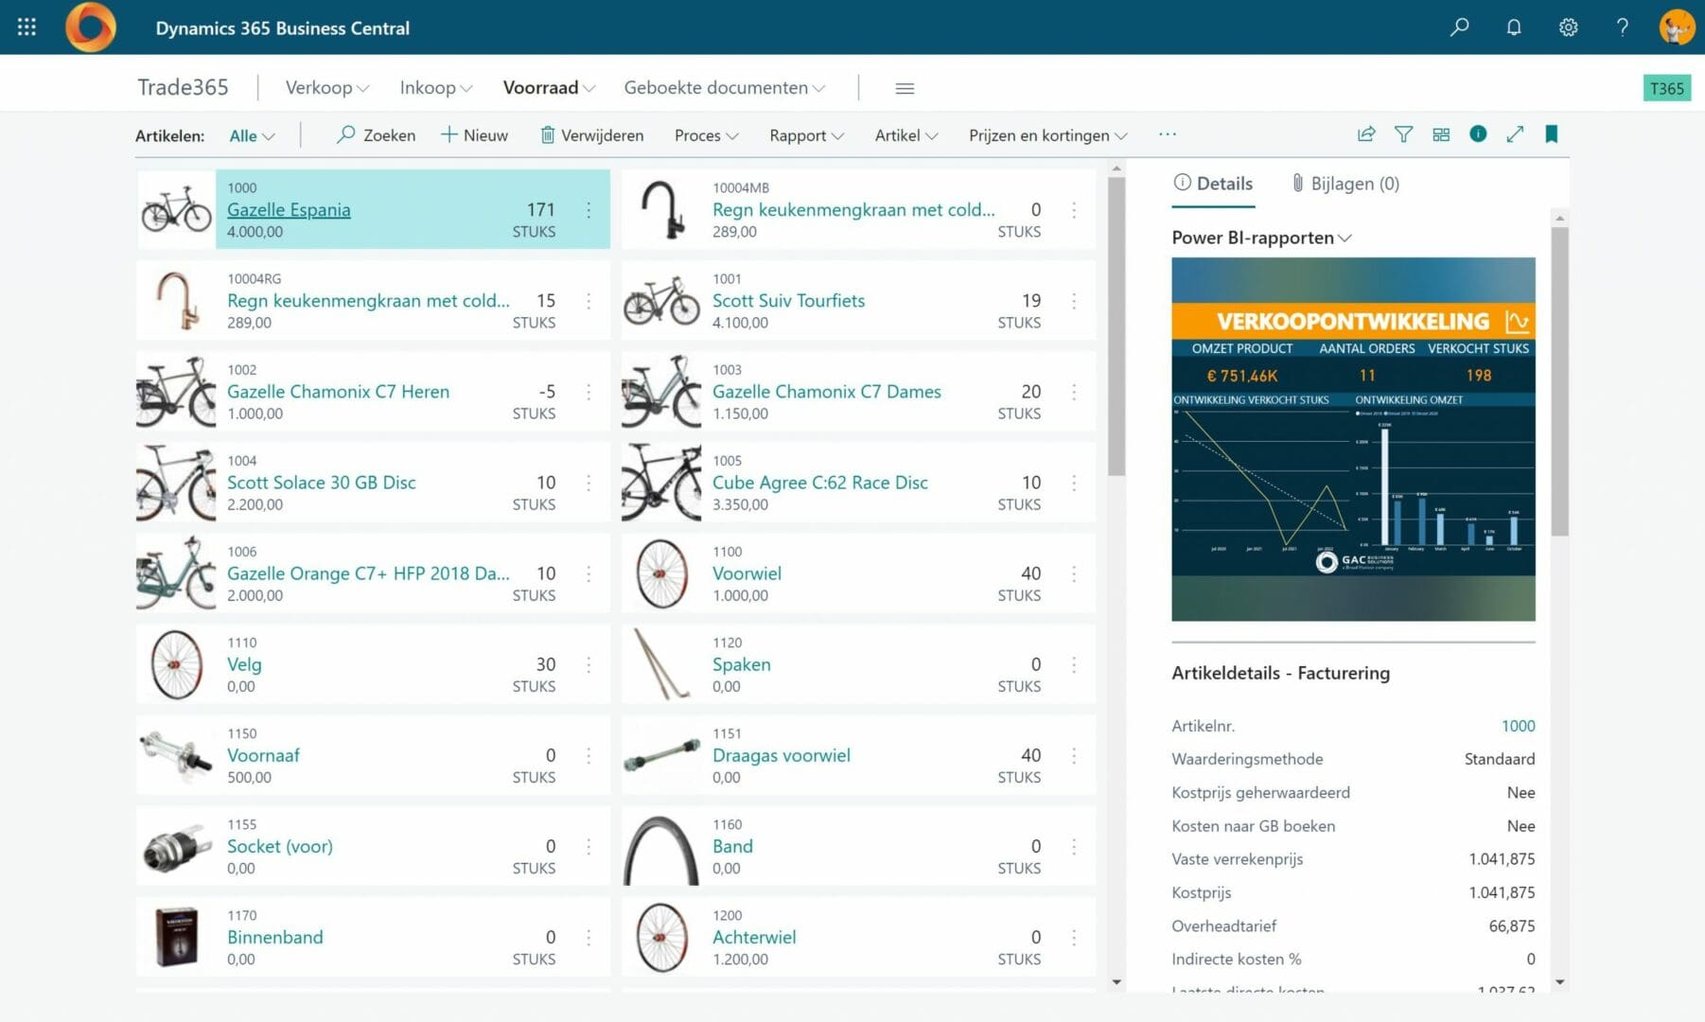Open the Socket (voor) item

coord(280,847)
